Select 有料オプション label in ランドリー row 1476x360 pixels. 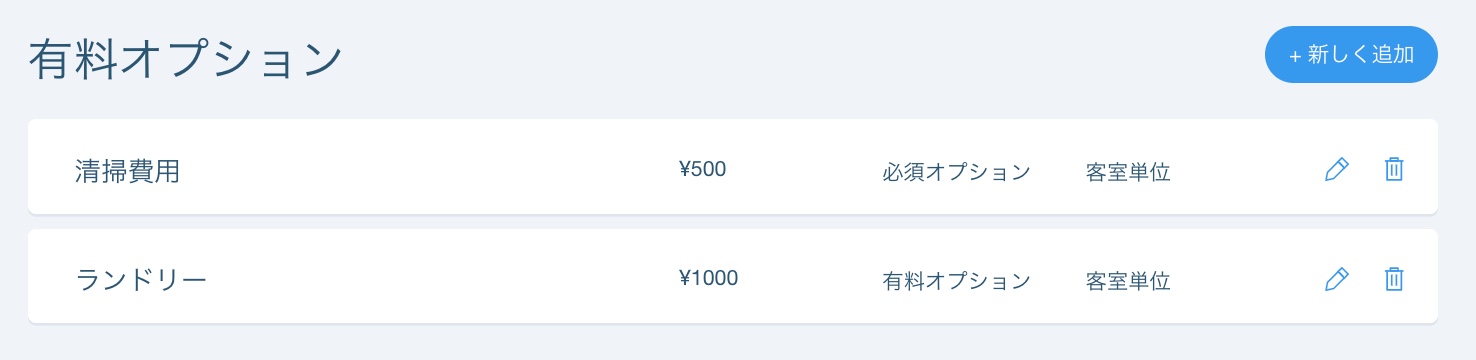point(956,281)
